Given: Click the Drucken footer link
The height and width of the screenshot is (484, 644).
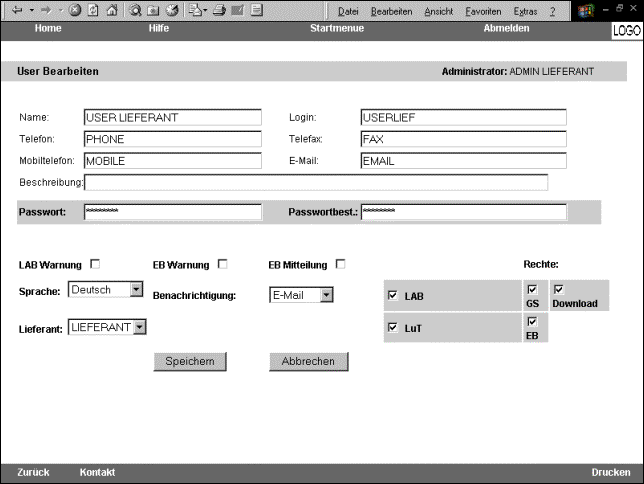Looking at the screenshot, I should pyautogui.click(x=611, y=472).
